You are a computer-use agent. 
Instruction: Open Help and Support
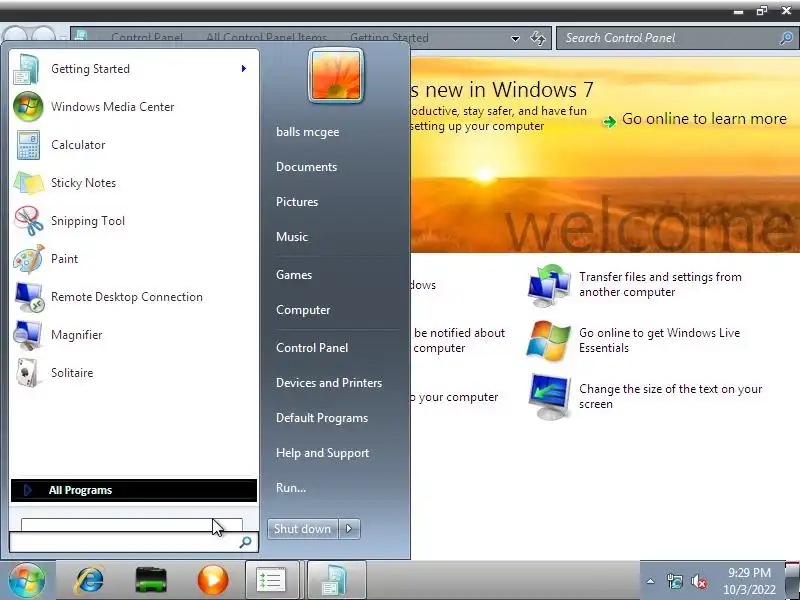pyautogui.click(x=322, y=453)
